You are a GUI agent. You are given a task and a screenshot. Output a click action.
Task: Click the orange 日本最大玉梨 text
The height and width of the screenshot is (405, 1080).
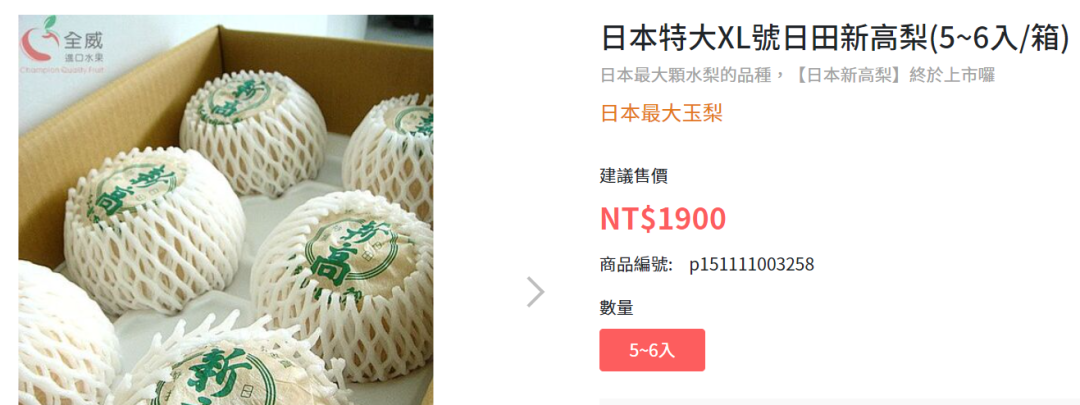[x=661, y=113]
